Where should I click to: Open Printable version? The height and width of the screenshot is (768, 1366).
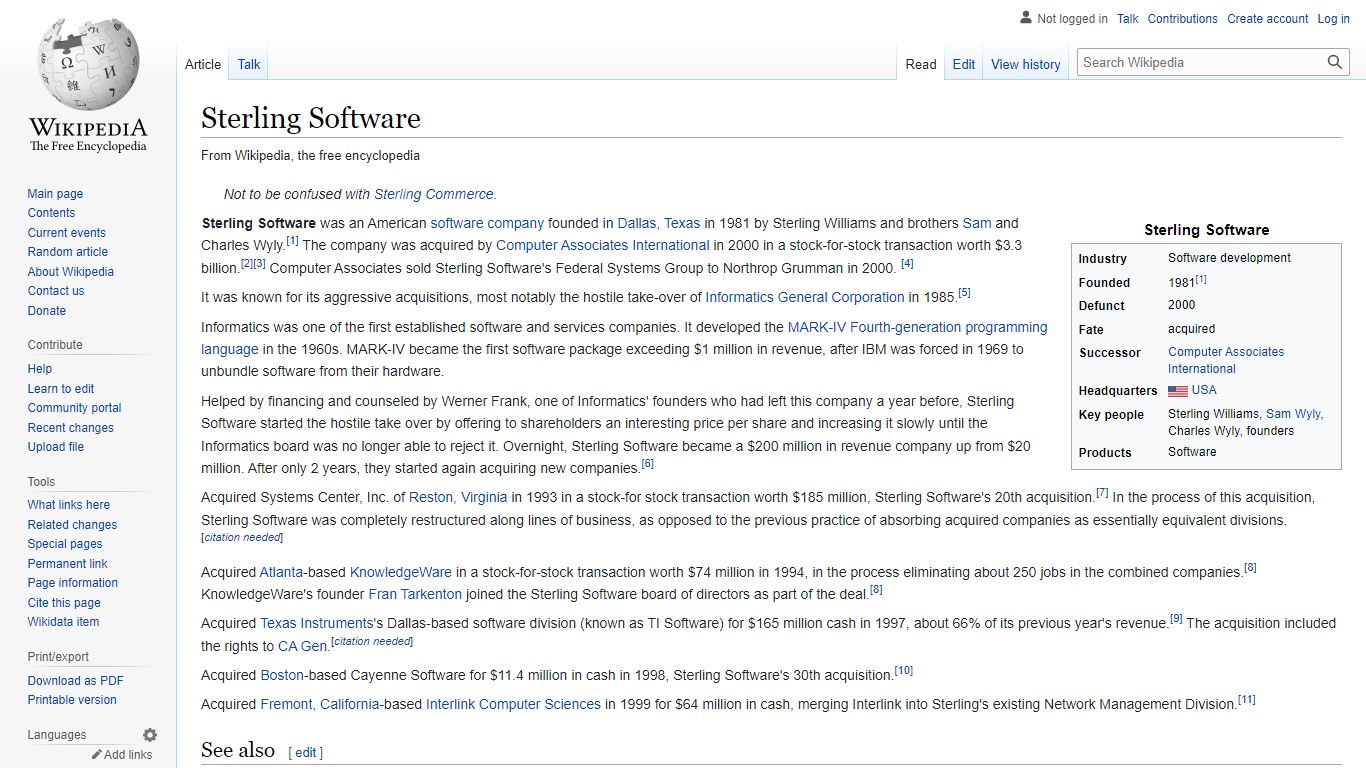click(72, 700)
